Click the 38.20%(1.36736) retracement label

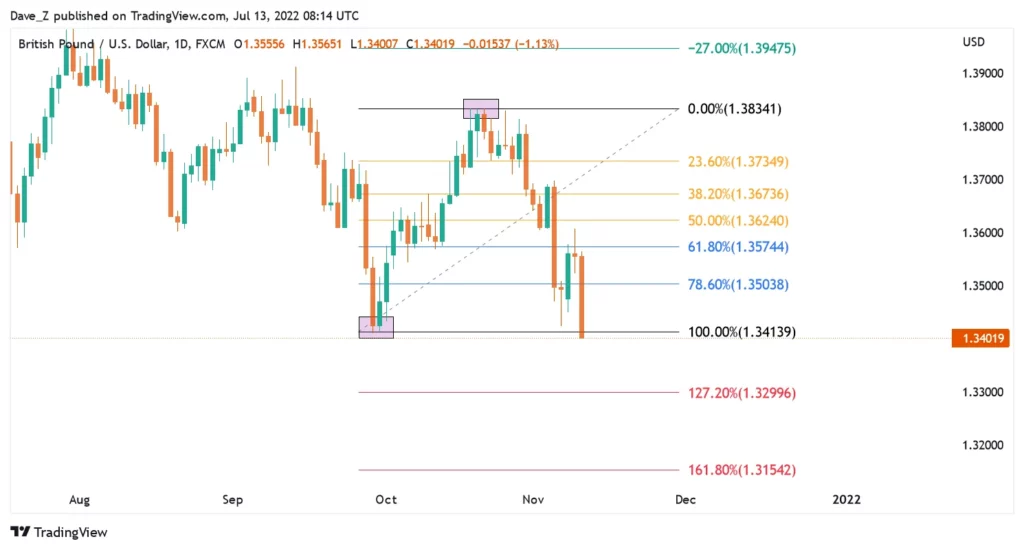[739, 194]
